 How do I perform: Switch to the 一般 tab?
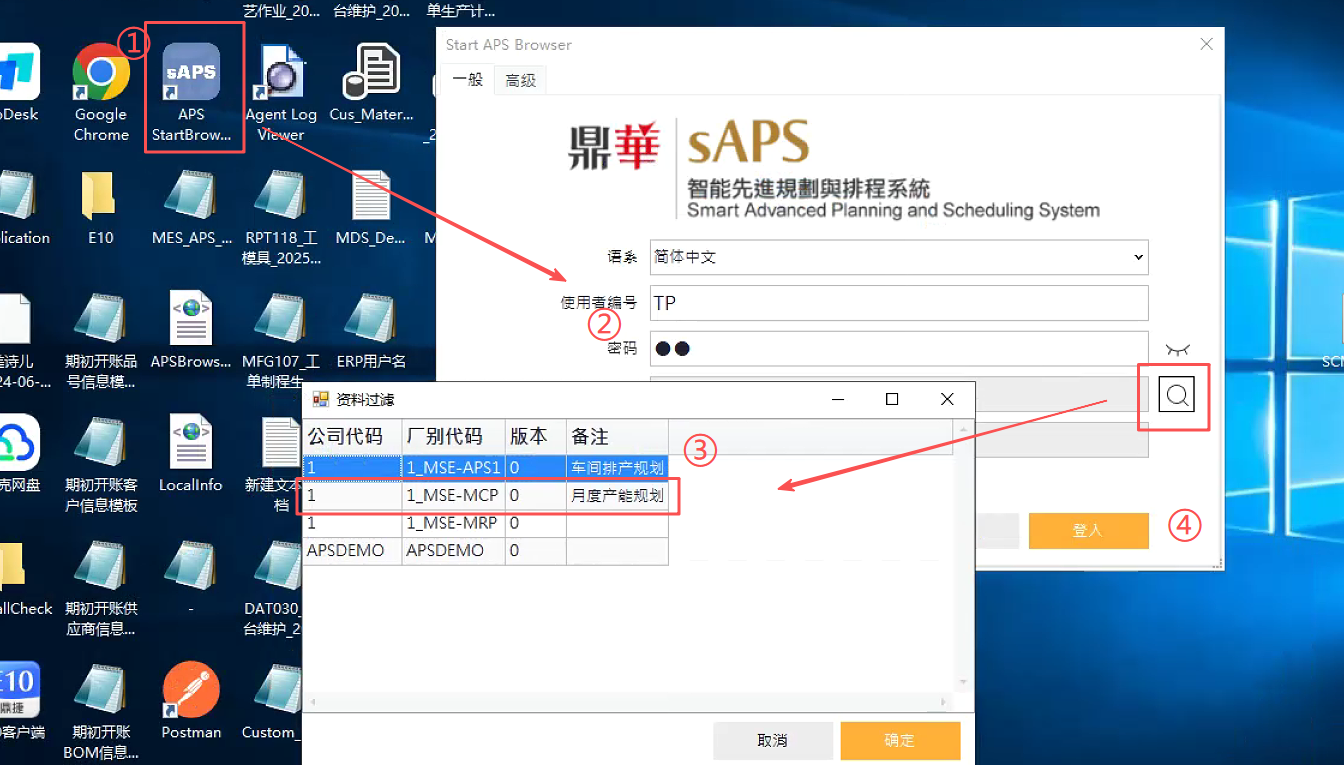[467, 80]
